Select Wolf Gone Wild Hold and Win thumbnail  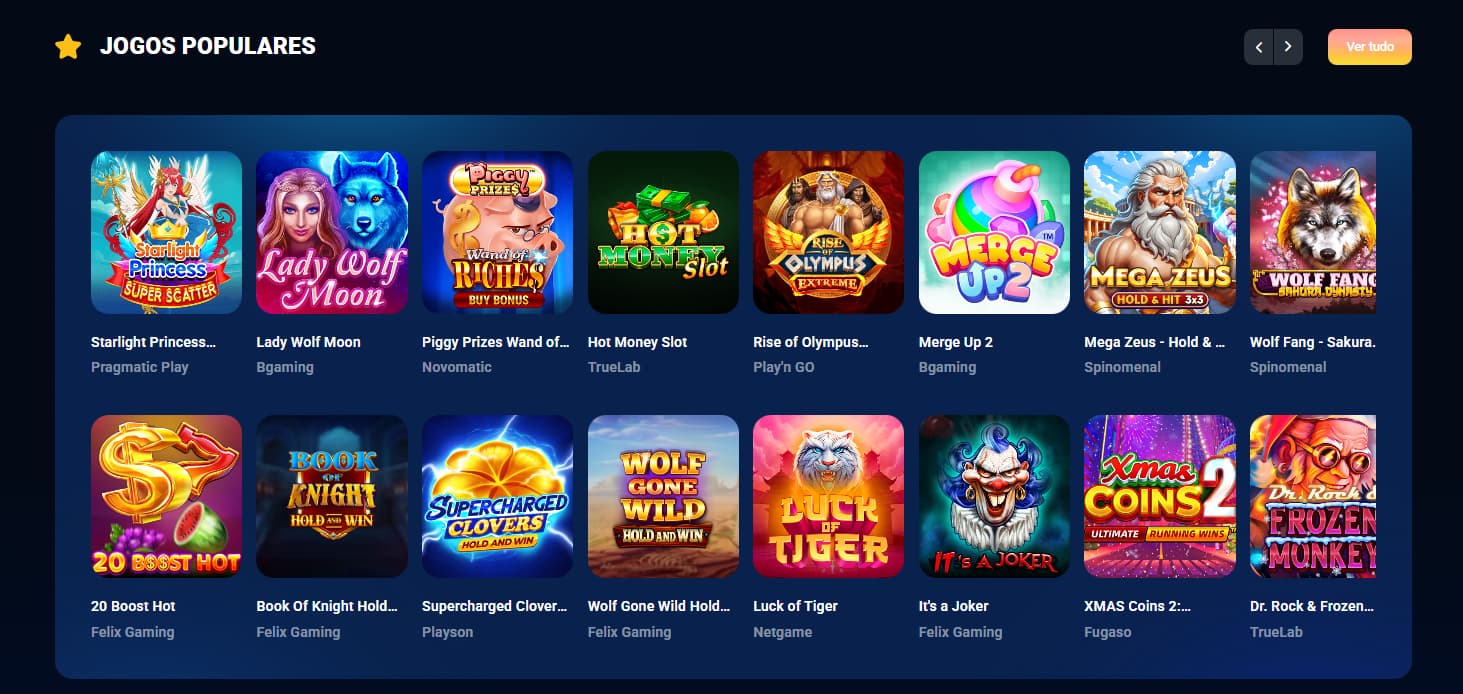click(x=663, y=496)
